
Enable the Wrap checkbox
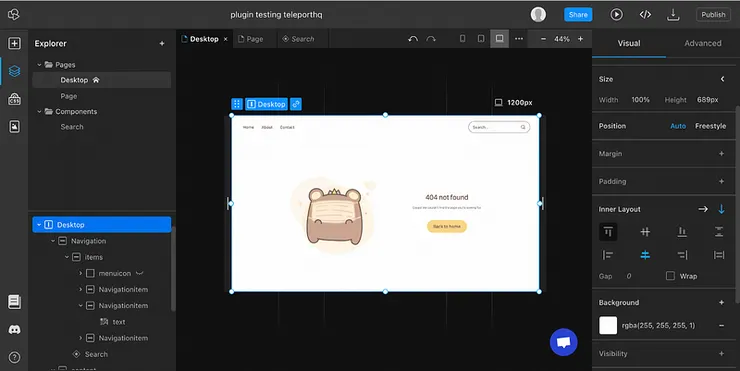click(670, 276)
